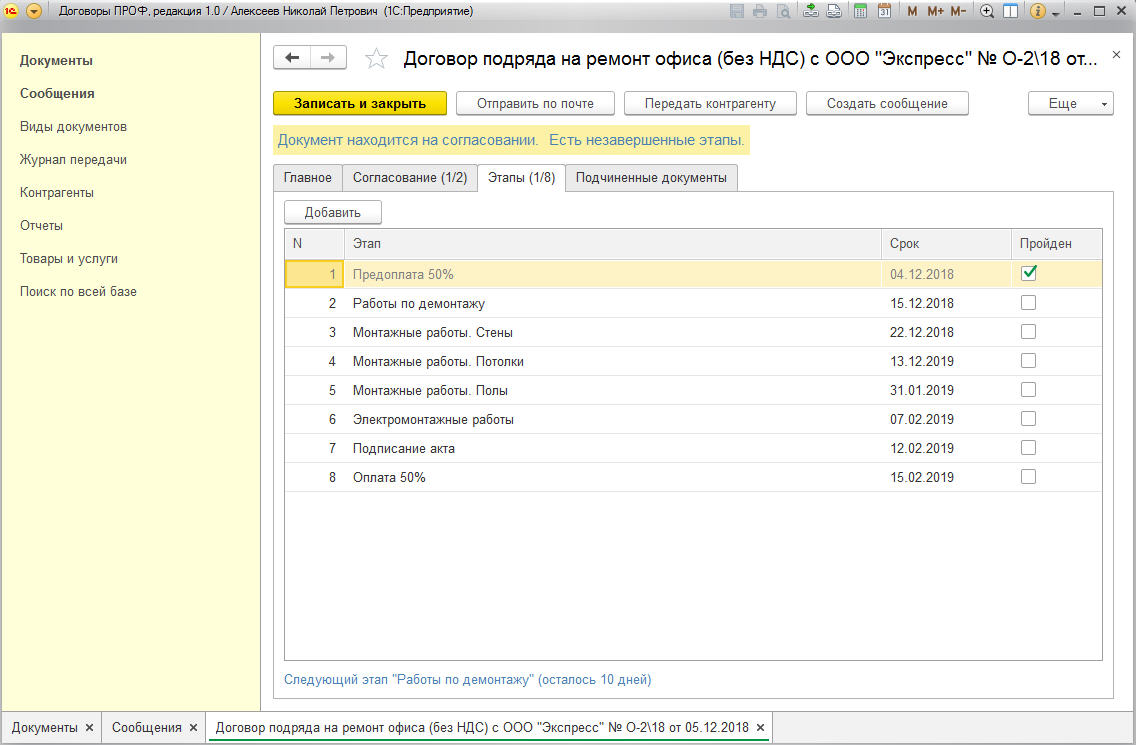Viewport: 1136px width, 745px height.
Task: Click the 'Документ находится на согласовании' link
Action: click(x=408, y=141)
